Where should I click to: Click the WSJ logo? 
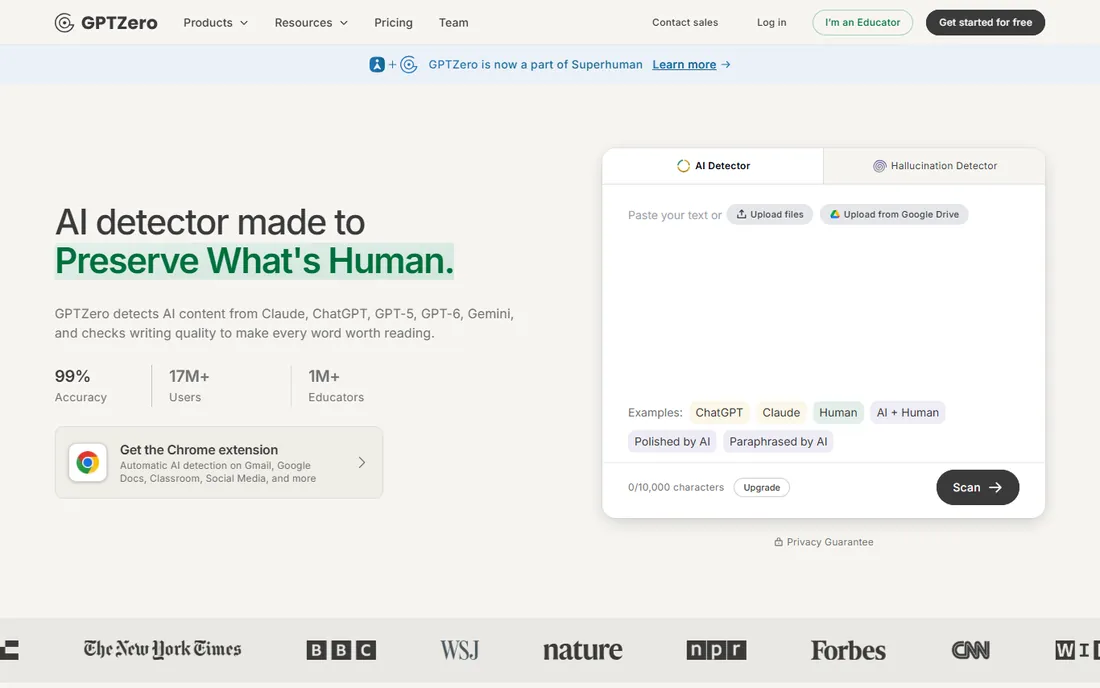460,650
